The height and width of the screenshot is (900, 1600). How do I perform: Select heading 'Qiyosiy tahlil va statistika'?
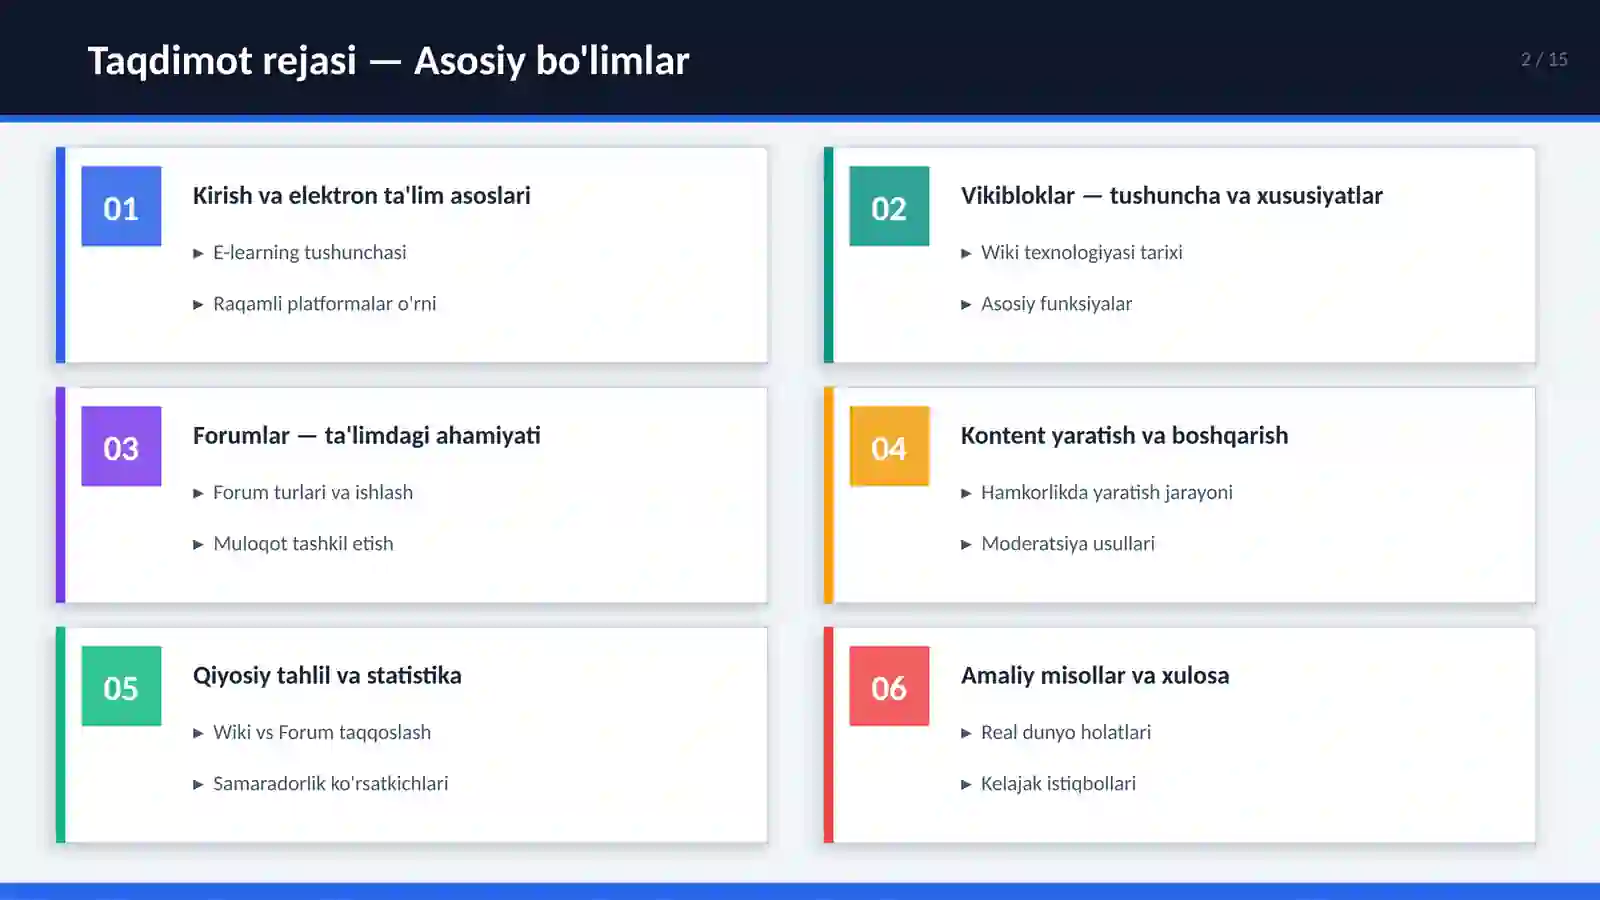click(x=327, y=676)
